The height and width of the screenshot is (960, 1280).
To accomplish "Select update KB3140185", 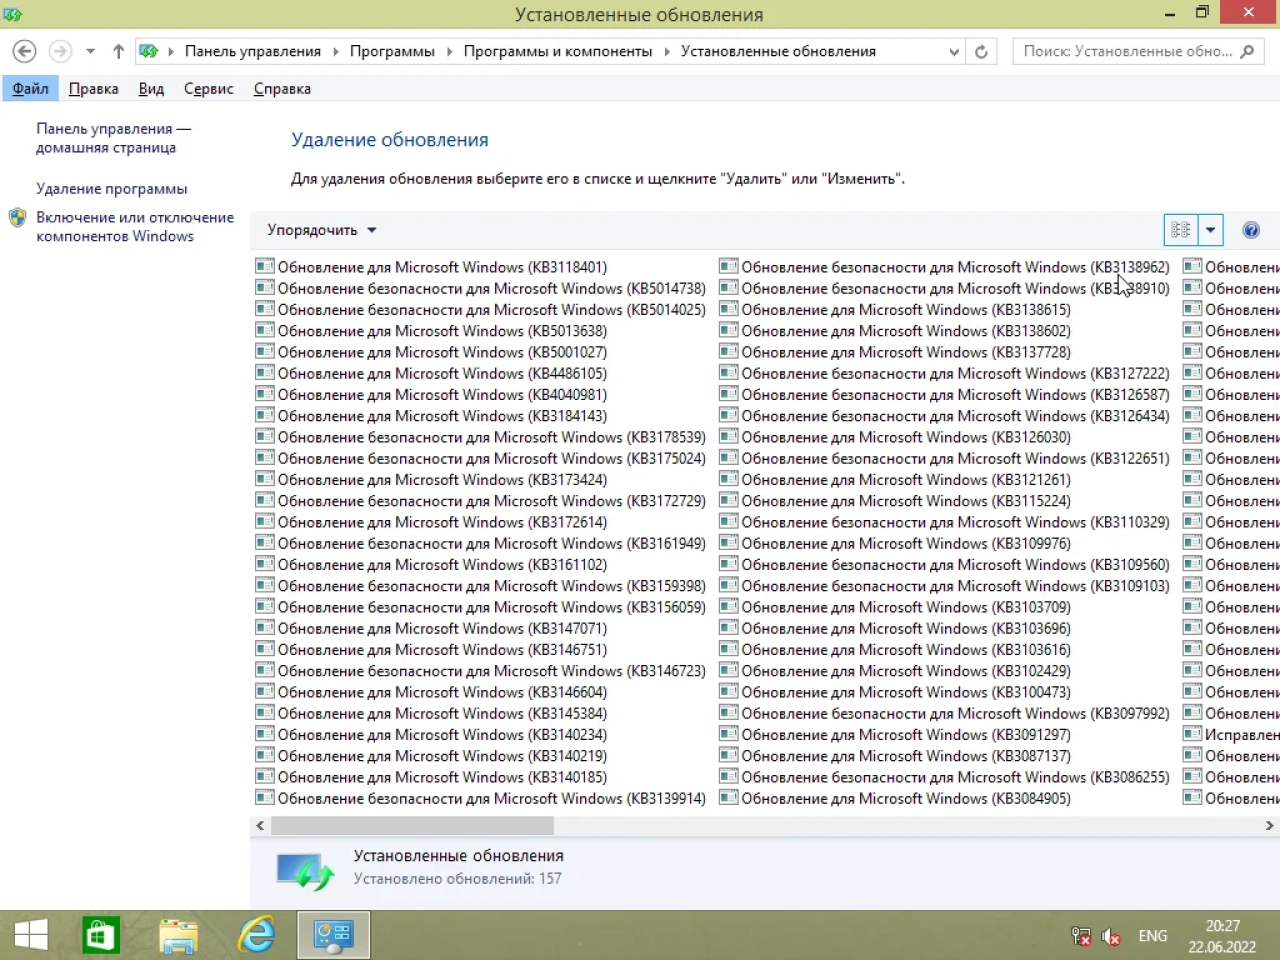I will pos(432,777).
